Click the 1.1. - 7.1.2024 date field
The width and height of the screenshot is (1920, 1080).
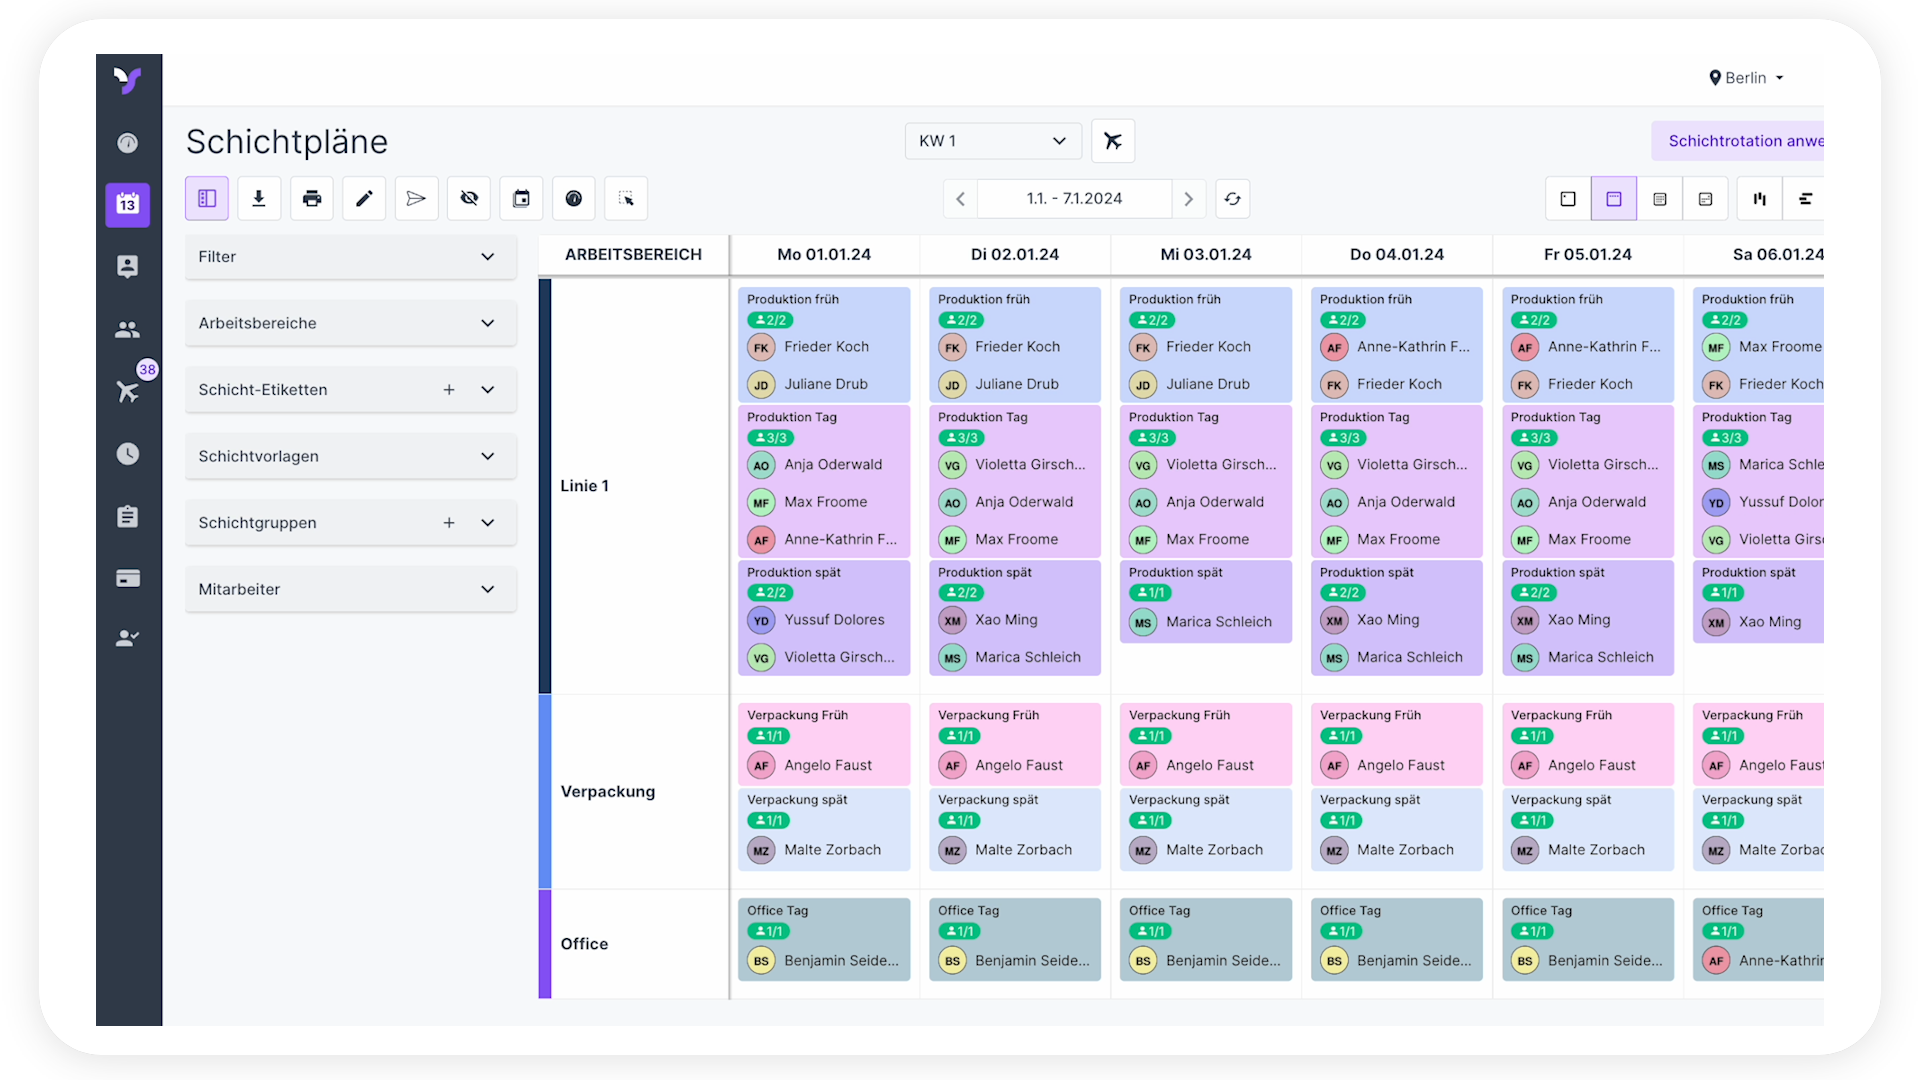tap(1074, 199)
